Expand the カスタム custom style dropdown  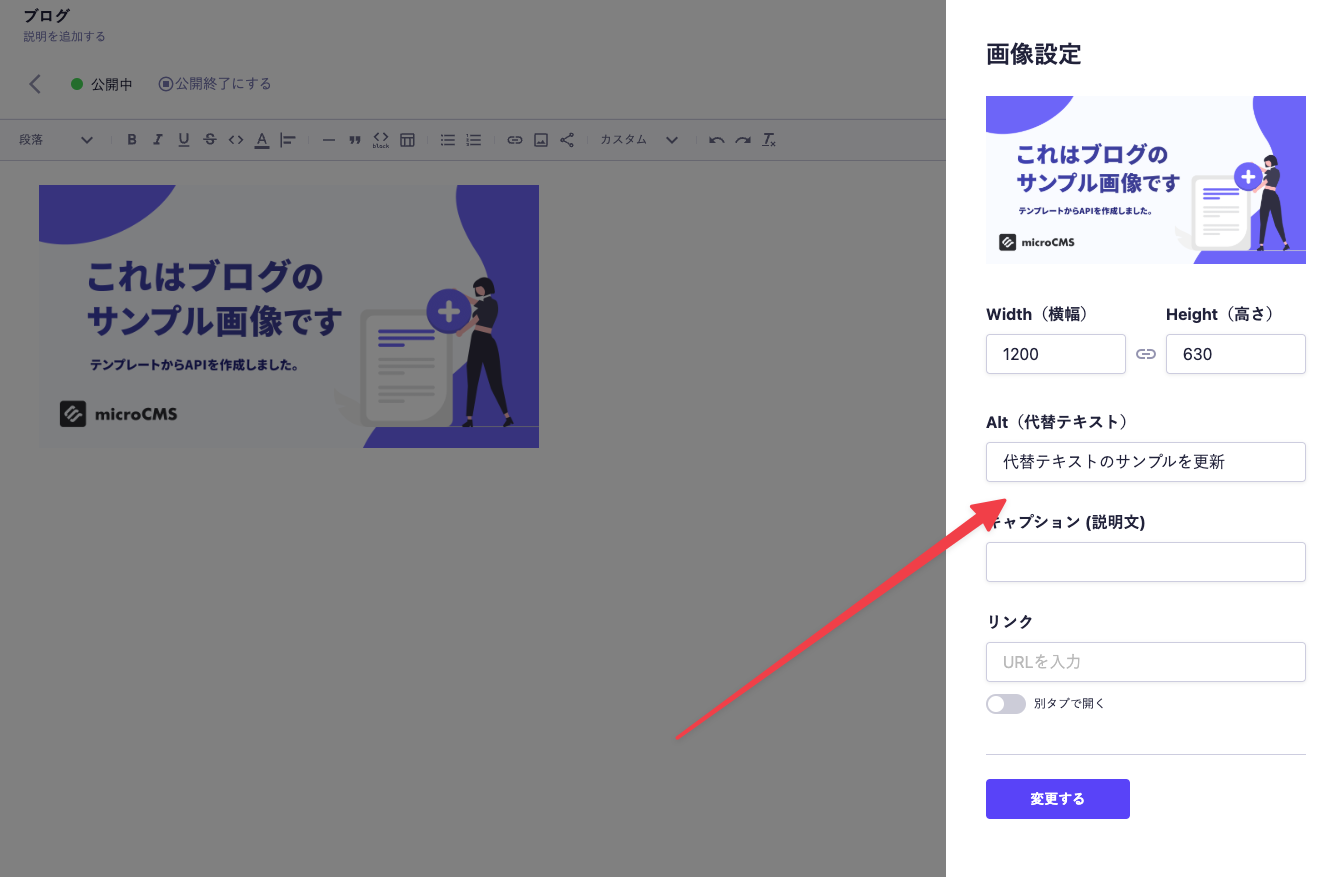coord(639,140)
